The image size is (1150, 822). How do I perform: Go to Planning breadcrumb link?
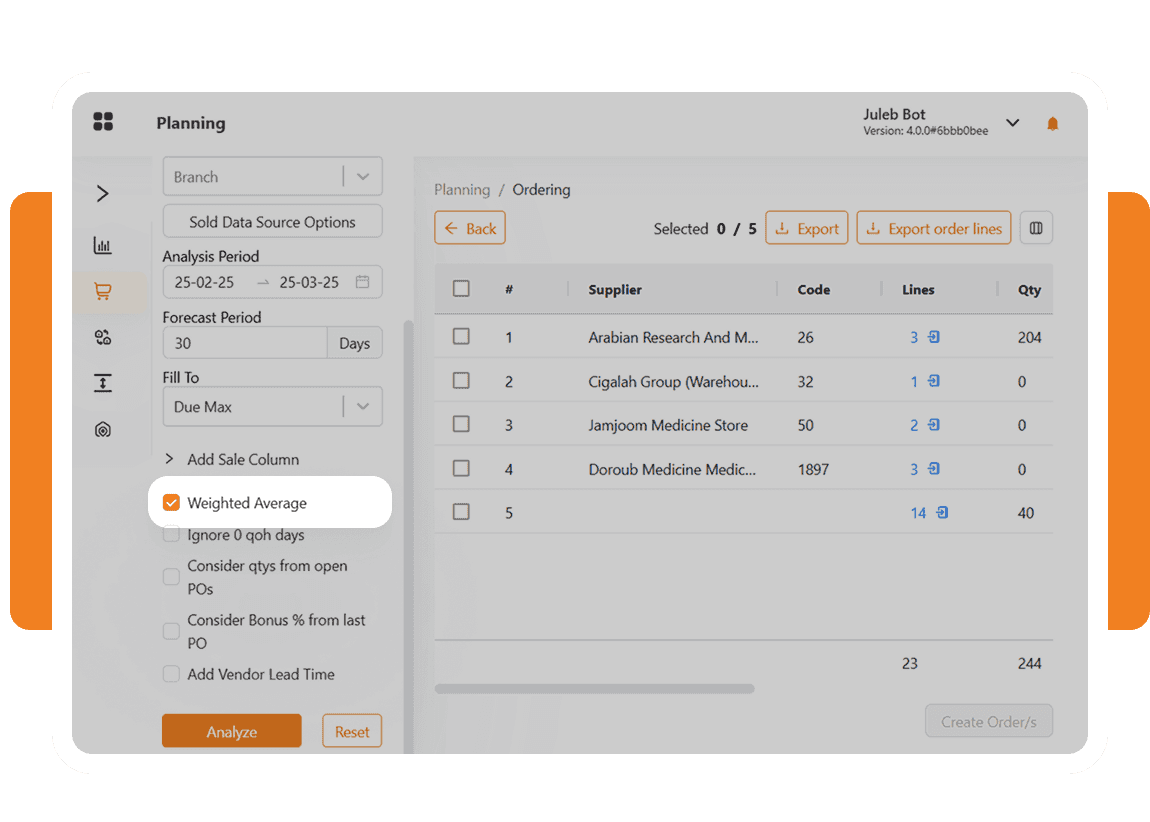click(x=462, y=190)
